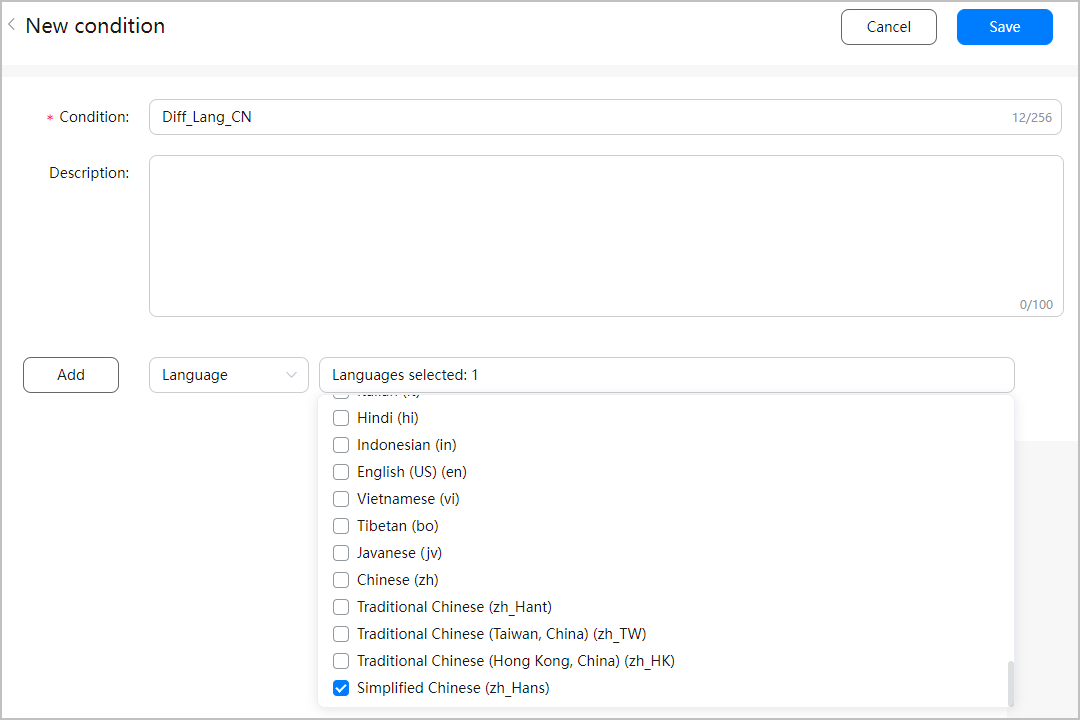Select Chinese (zh) from the list

pyautogui.click(x=341, y=579)
